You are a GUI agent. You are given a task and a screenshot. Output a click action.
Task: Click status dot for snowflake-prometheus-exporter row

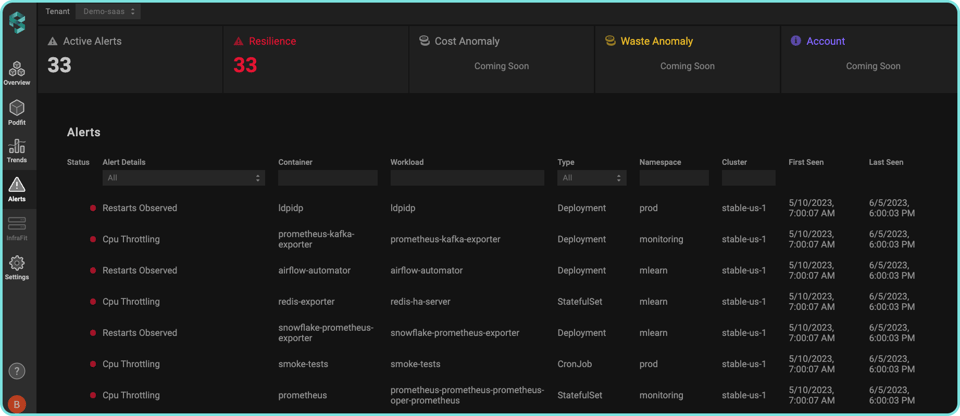[93, 333]
